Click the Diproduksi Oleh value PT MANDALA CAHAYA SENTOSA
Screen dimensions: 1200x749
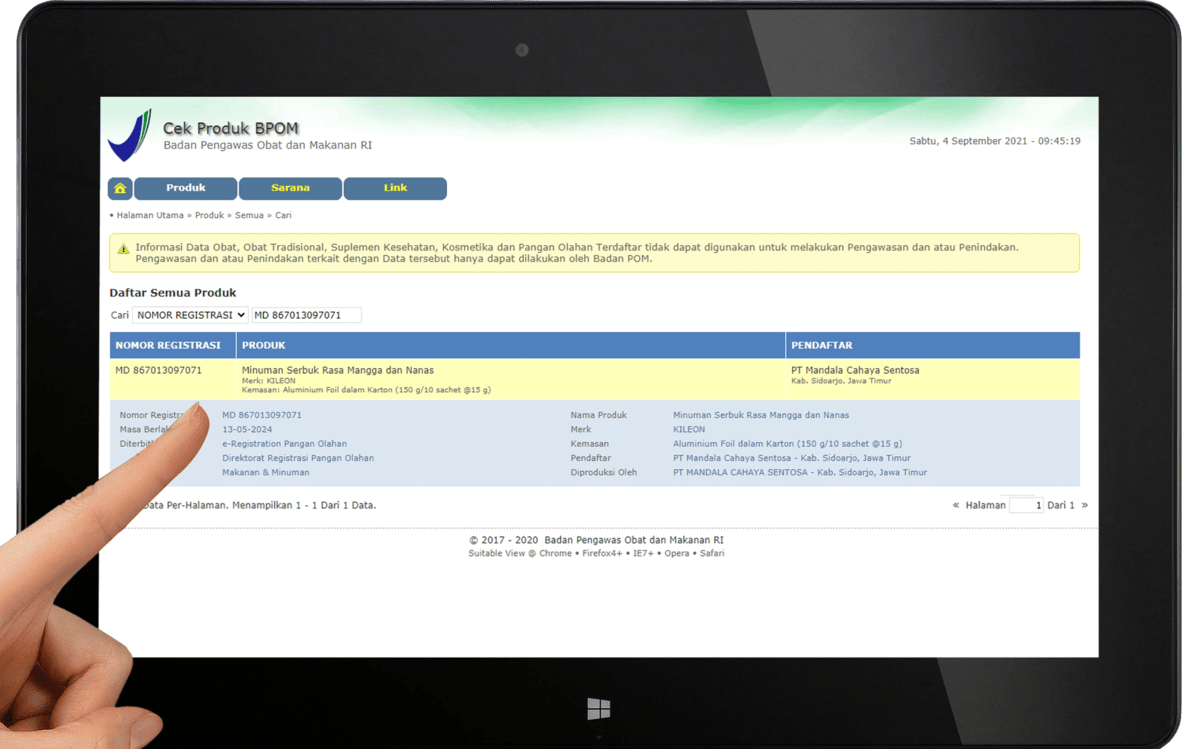point(800,472)
